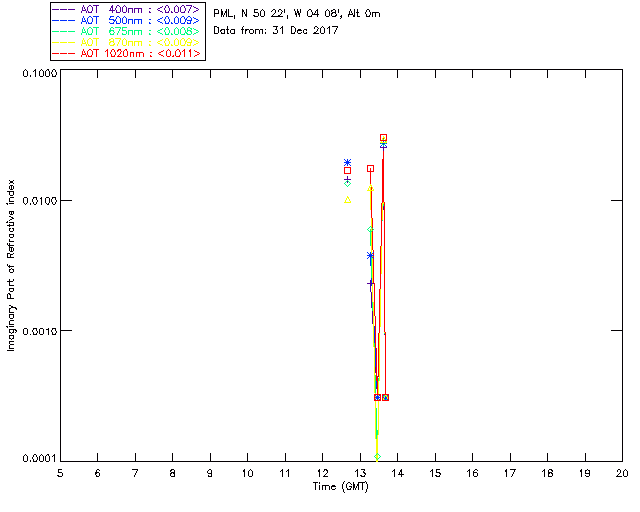This screenshot has height=512, width=640.
Task: Select the isolated green diamond marker before 13 GMT
Action: point(347,184)
